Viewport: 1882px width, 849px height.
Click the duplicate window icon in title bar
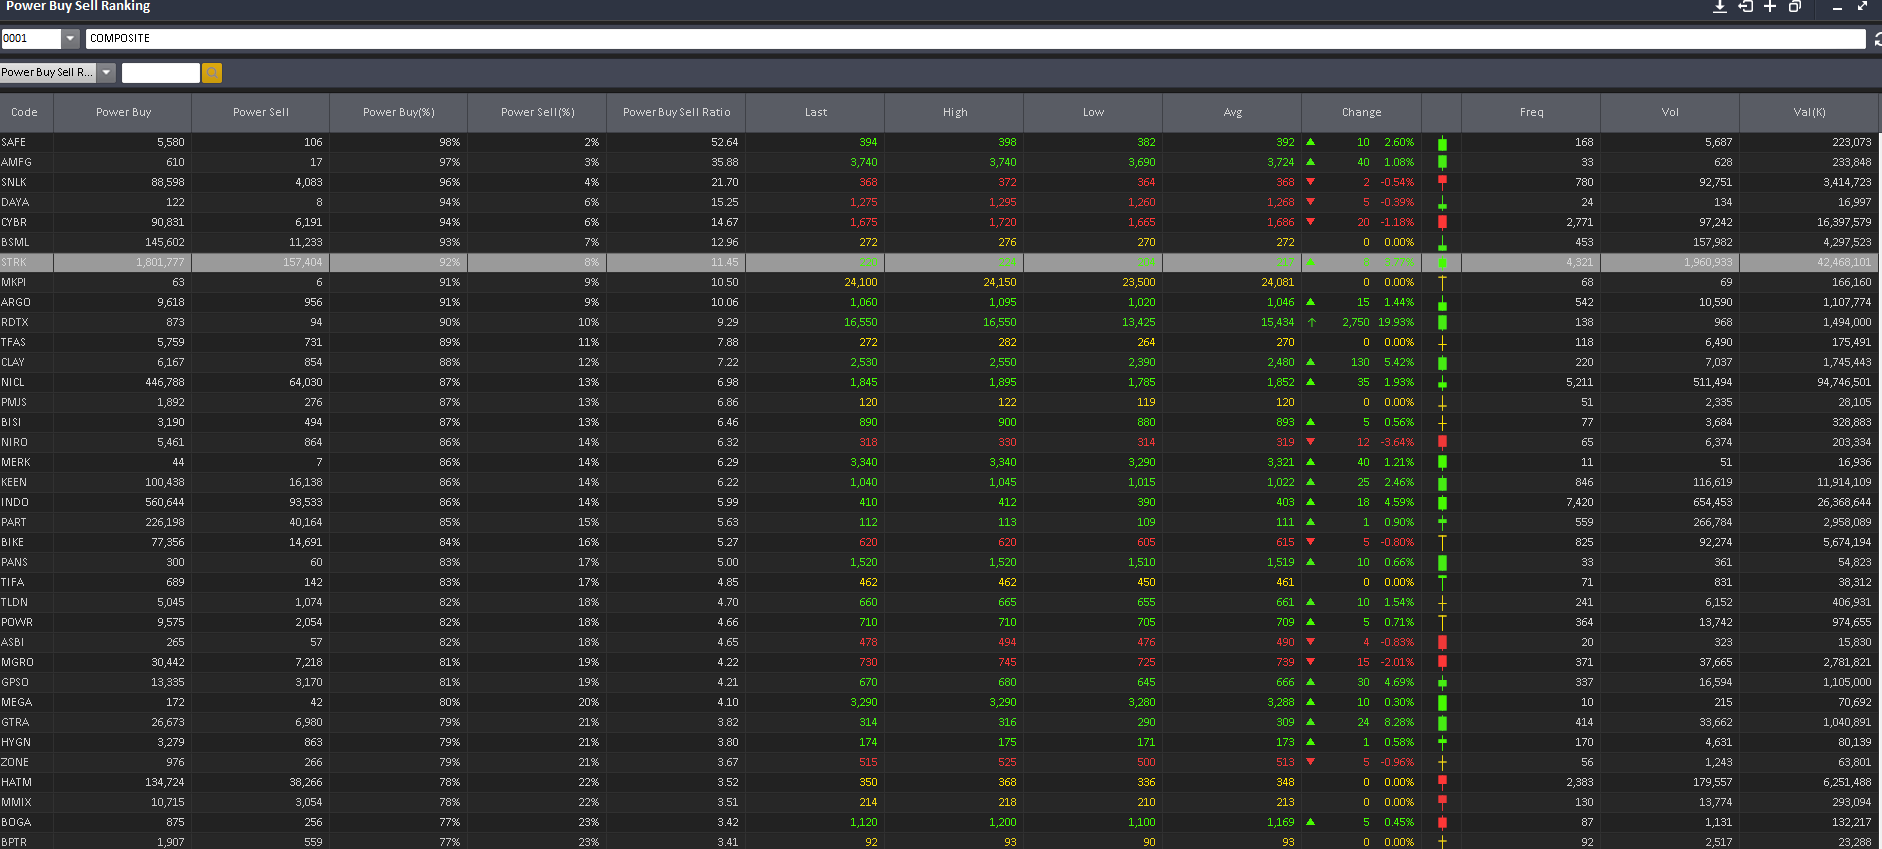point(1795,7)
